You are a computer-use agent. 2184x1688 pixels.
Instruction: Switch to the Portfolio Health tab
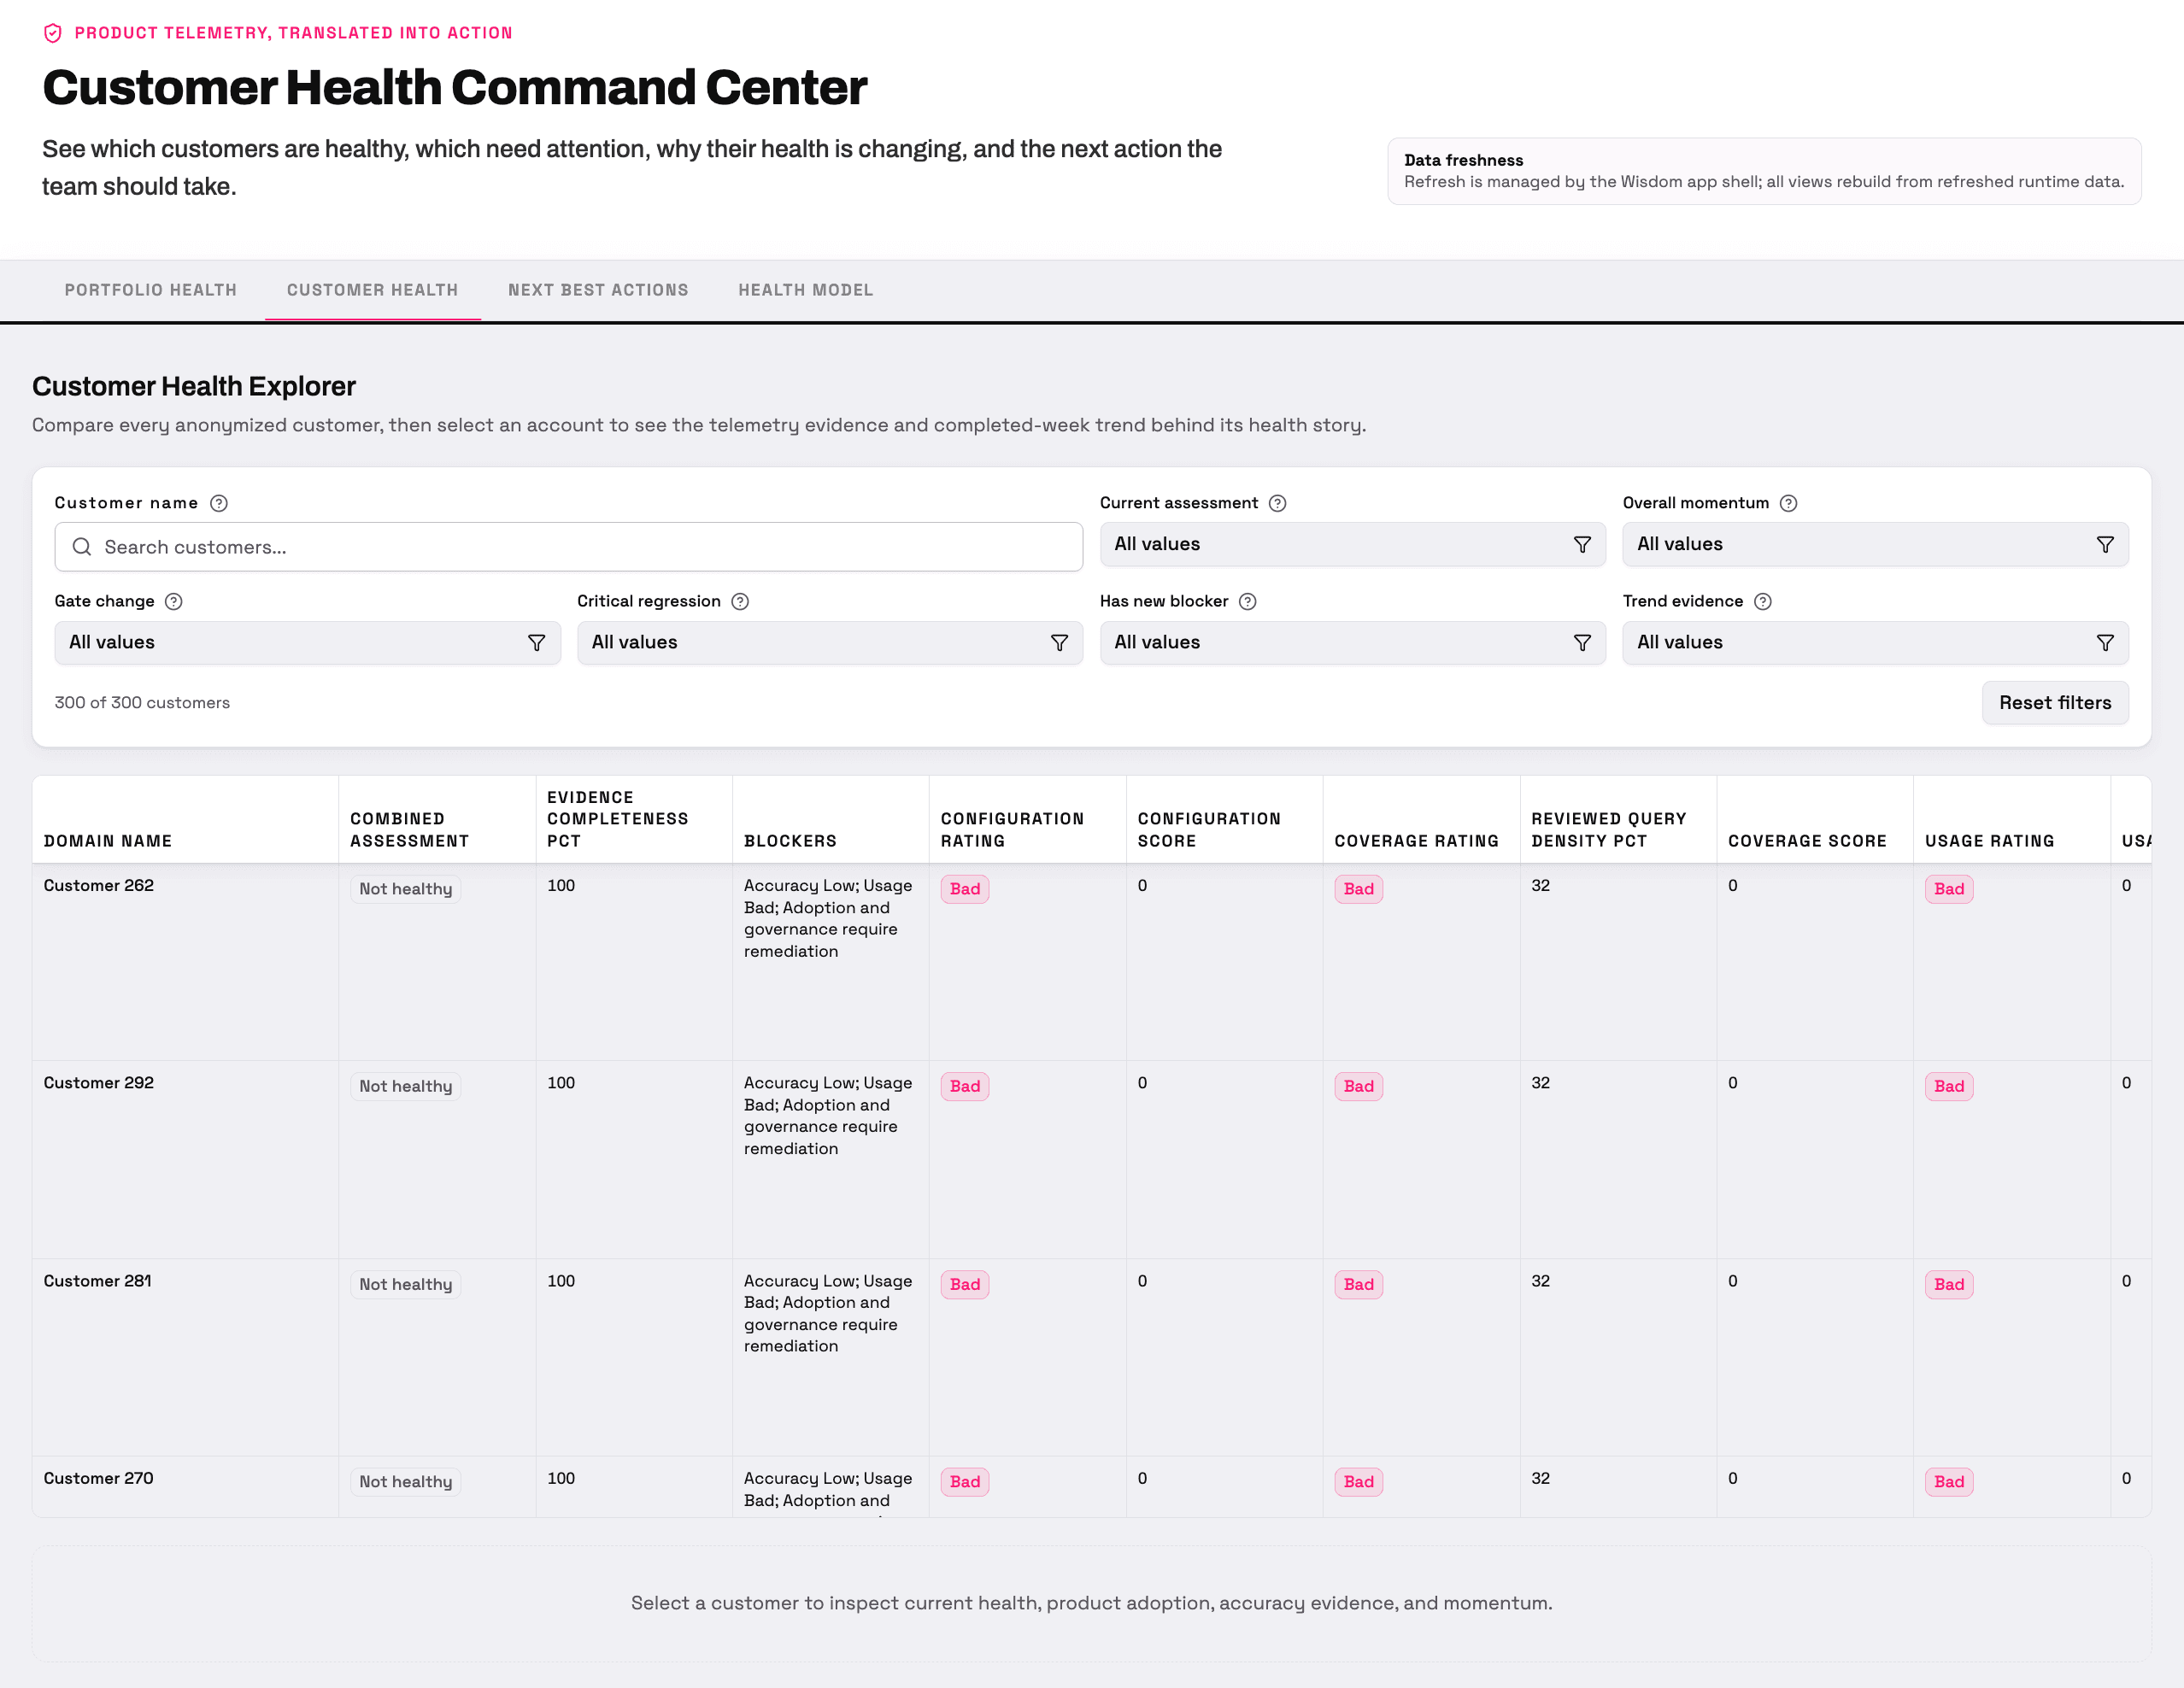coord(151,290)
